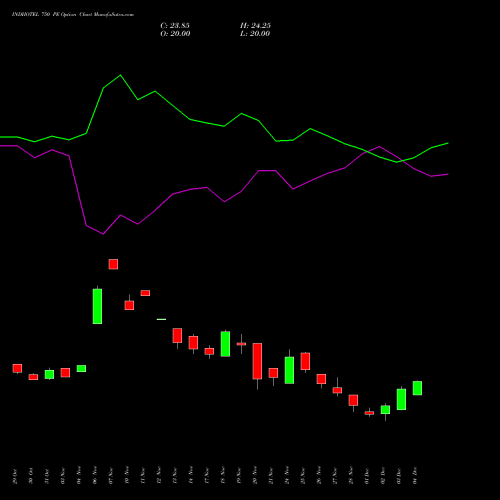
Task: Click the 31 Oct date label
Action: point(47,476)
